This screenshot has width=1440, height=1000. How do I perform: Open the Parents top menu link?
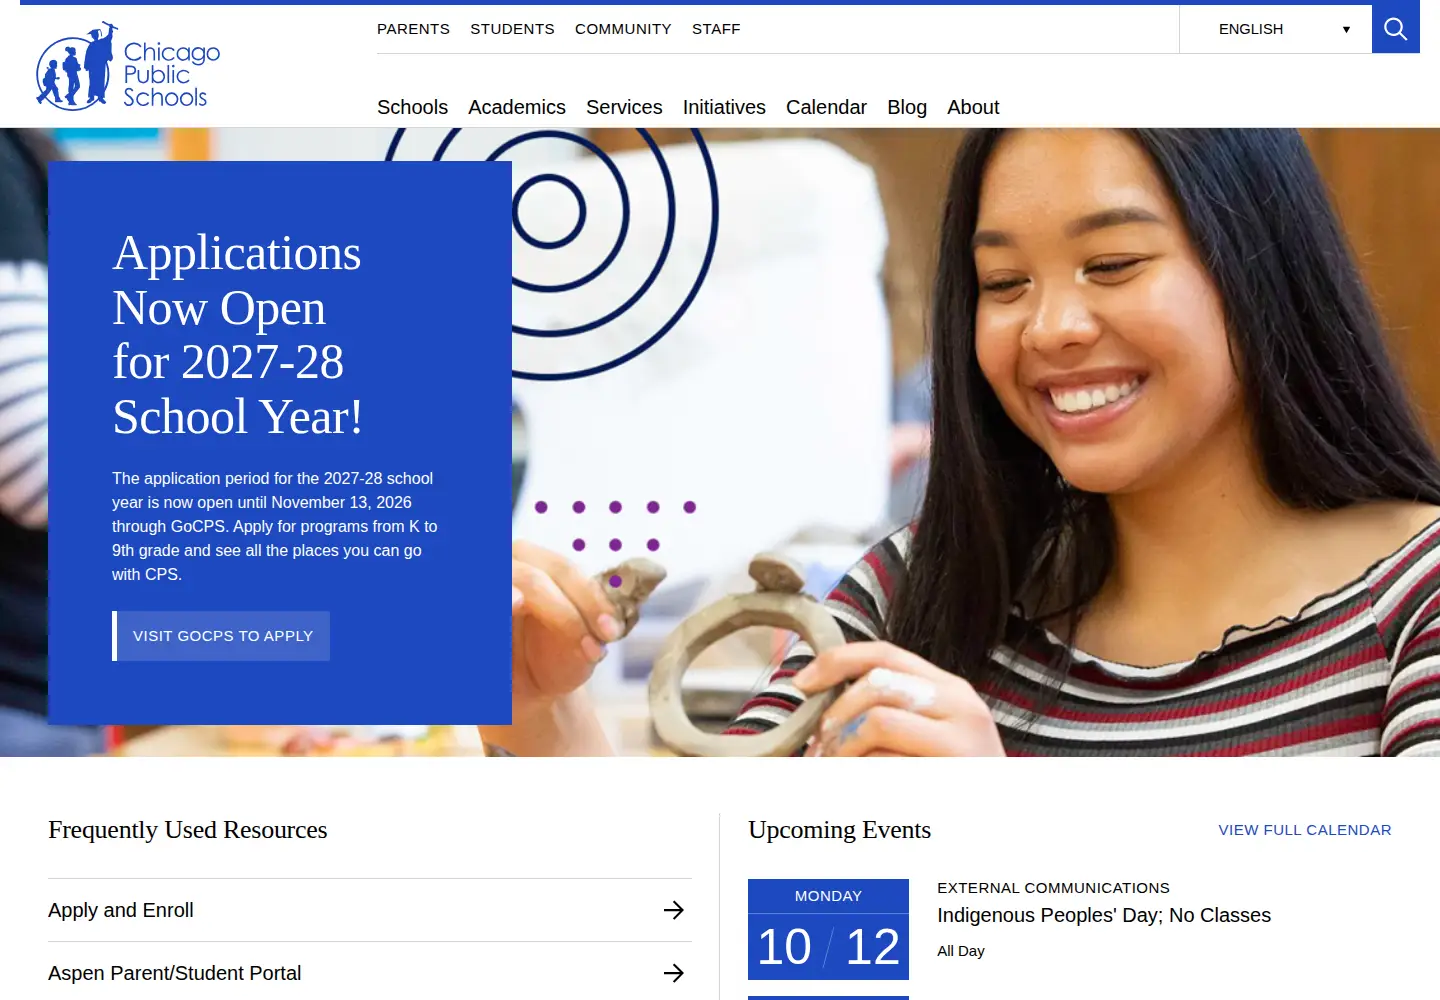coord(413,29)
